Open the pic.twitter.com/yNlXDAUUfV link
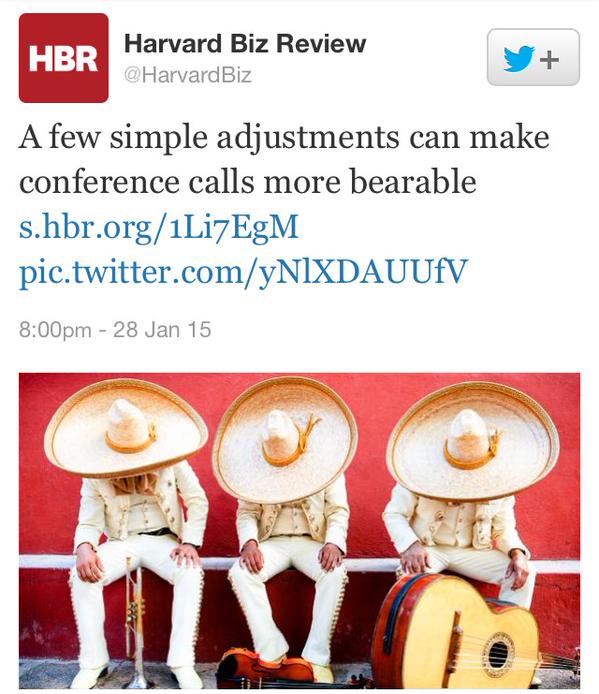 [x=243, y=272]
